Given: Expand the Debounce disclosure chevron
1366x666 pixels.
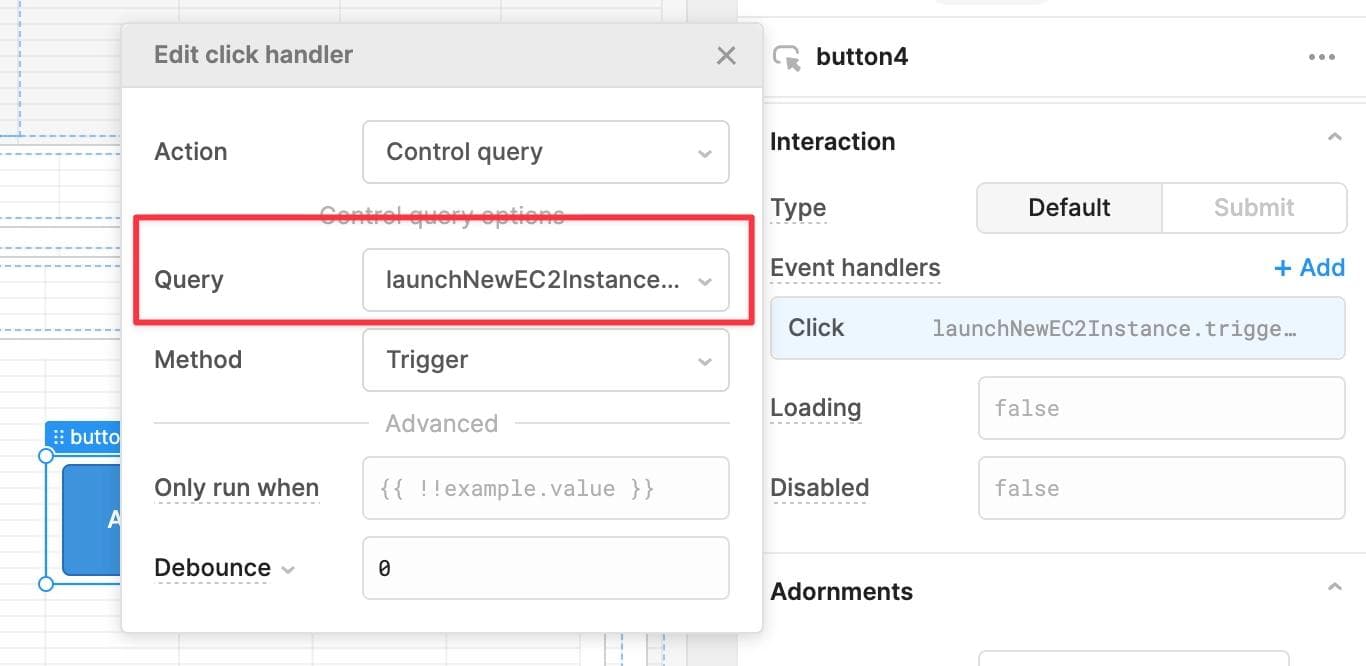Looking at the screenshot, I should click(x=289, y=568).
